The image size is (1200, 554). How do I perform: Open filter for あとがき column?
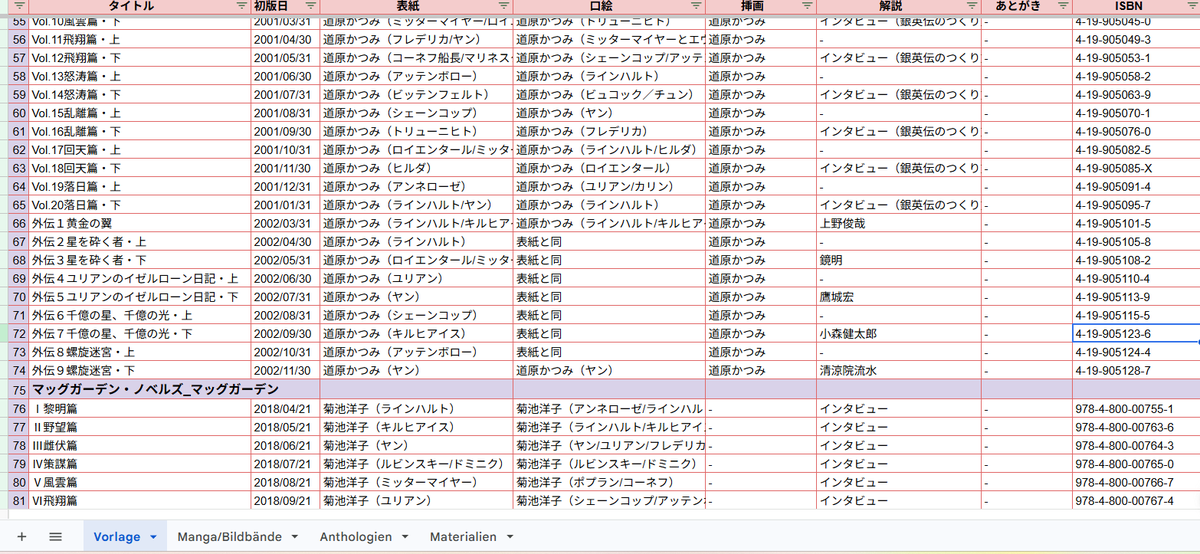1061,5
